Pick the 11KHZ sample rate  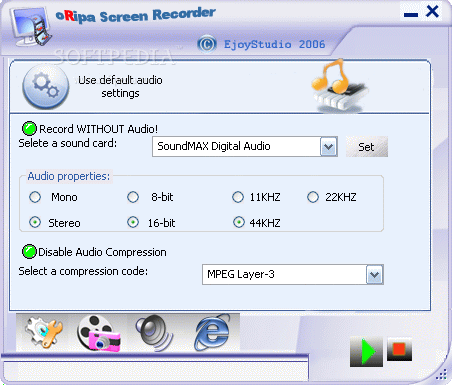238,197
